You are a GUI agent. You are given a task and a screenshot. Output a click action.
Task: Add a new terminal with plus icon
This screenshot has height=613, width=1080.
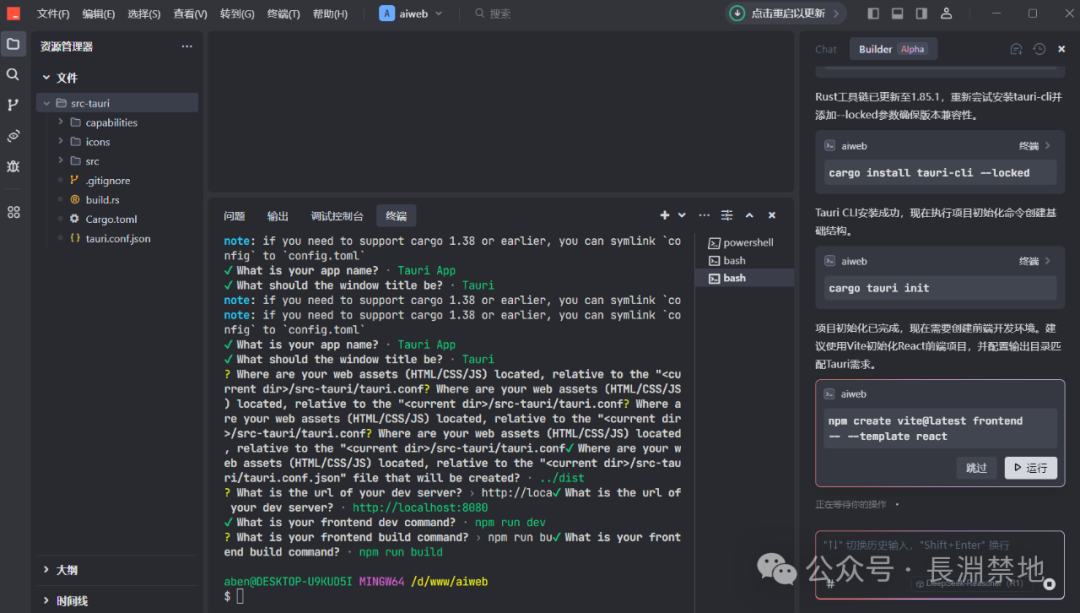pyautogui.click(x=664, y=216)
